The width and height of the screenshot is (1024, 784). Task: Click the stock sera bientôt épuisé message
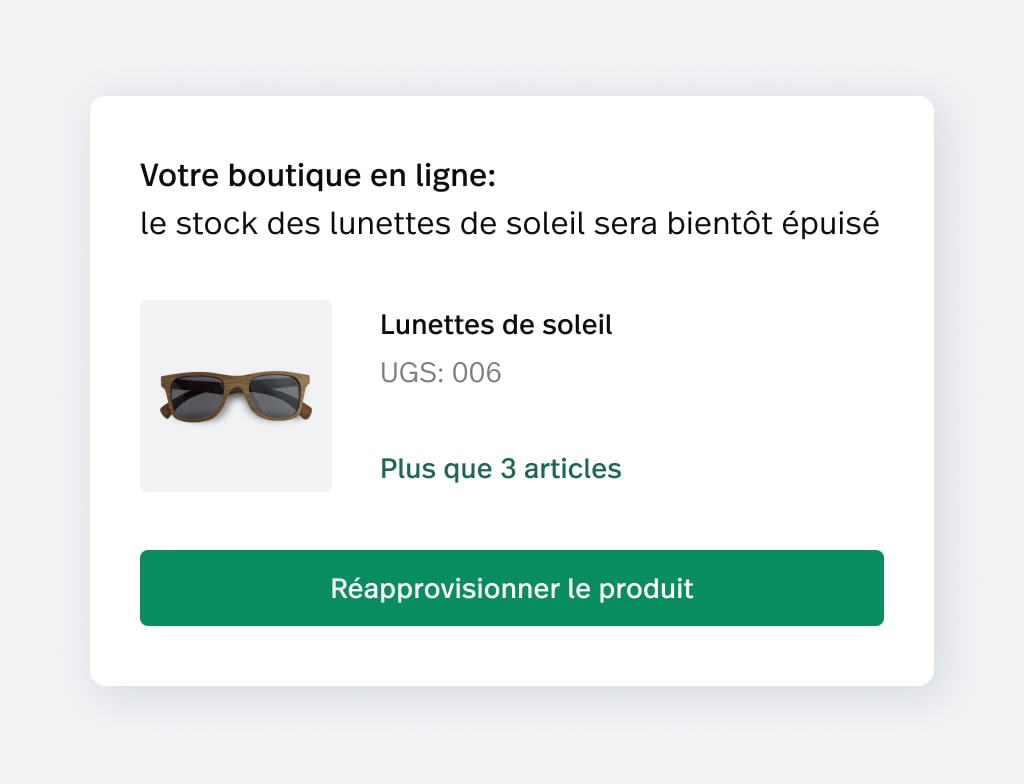pos(510,223)
